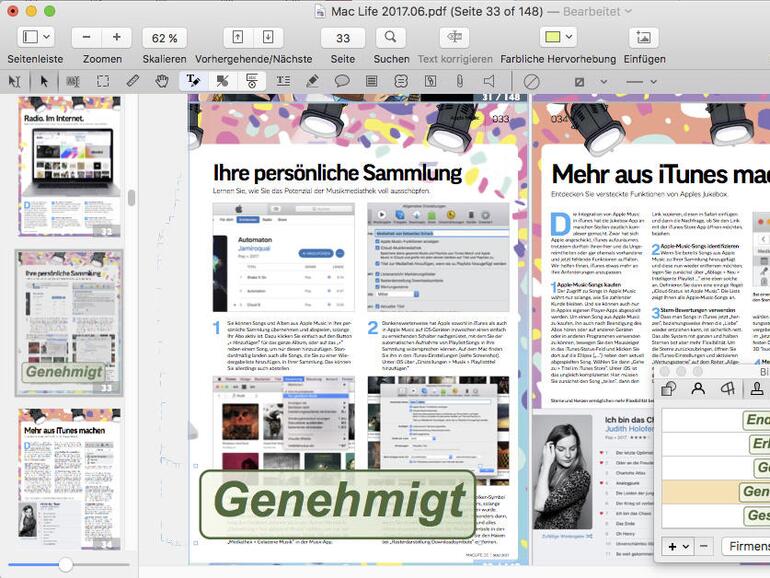Expand the stroke color dropdown arrow

click(x=604, y=82)
